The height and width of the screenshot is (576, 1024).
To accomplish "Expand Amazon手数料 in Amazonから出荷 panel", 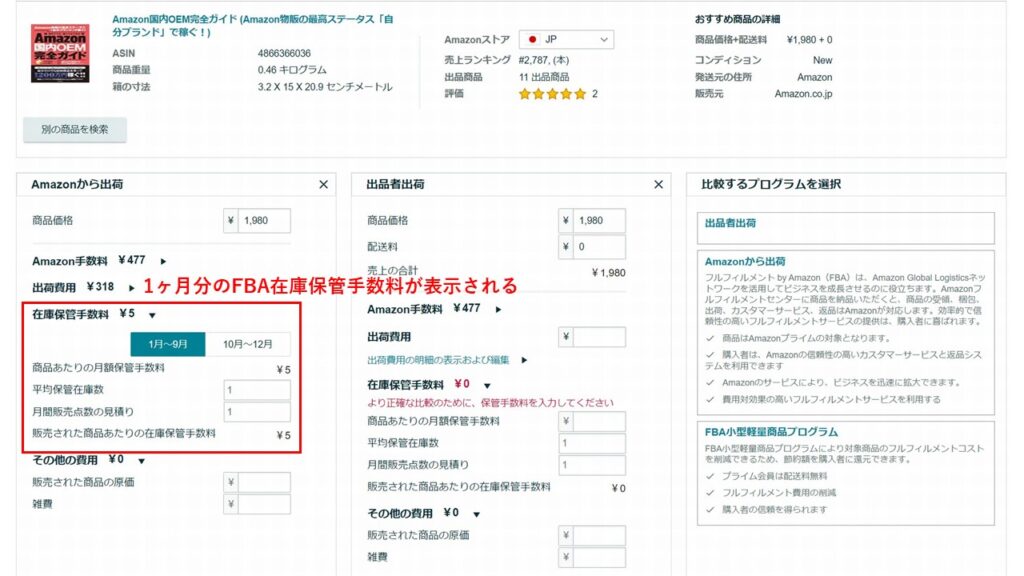I will click(164, 261).
